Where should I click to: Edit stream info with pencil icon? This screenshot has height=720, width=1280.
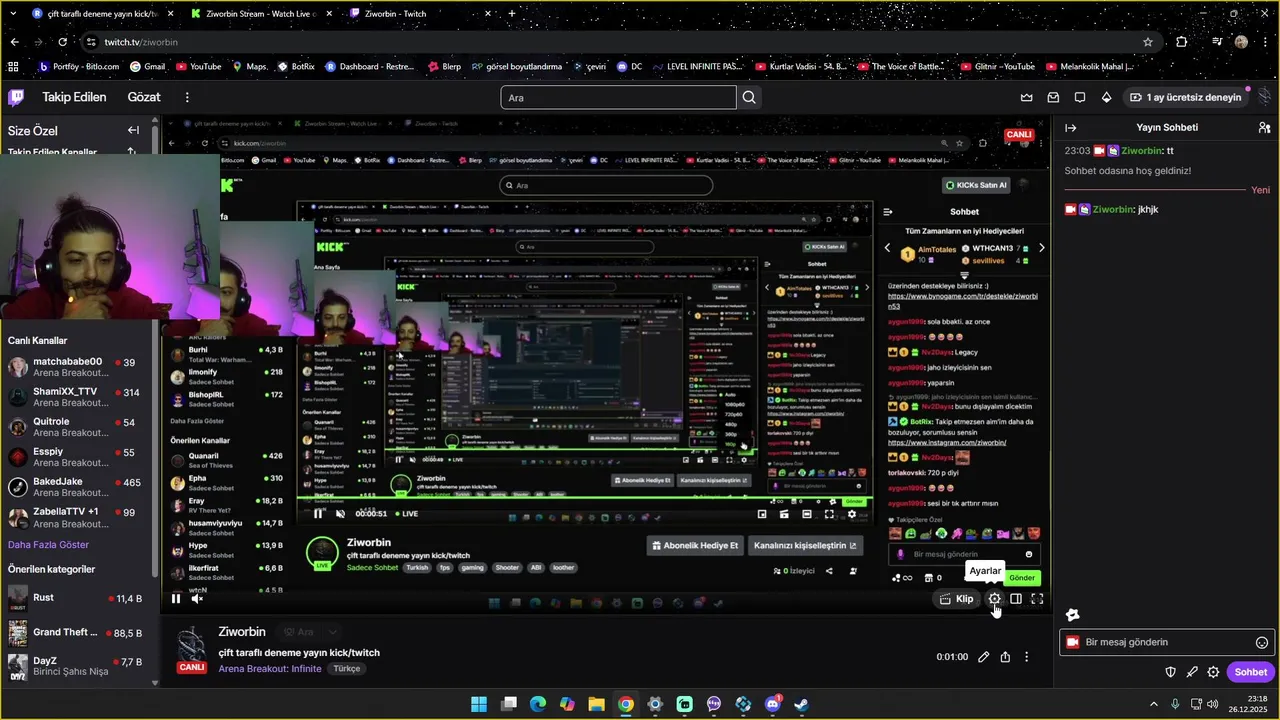coord(984,657)
